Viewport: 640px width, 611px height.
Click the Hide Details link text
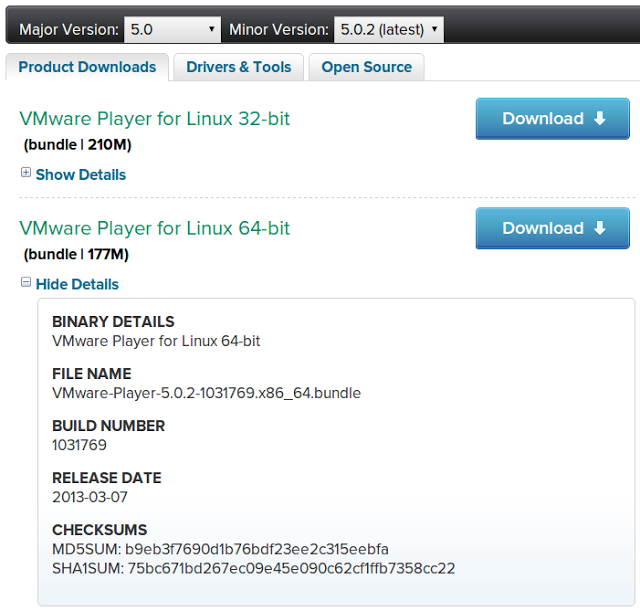[77, 284]
